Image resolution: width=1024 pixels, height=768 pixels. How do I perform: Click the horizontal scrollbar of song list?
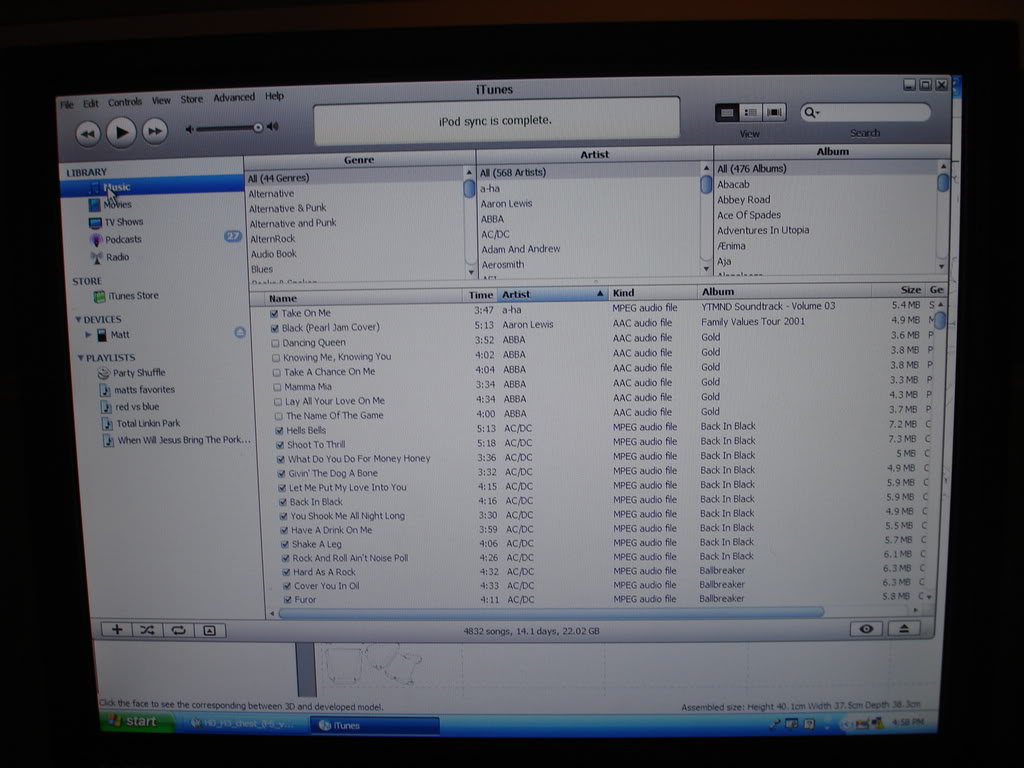click(551, 613)
